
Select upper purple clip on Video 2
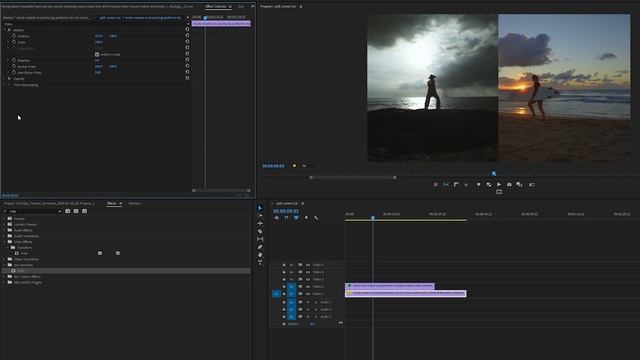coord(390,286)
